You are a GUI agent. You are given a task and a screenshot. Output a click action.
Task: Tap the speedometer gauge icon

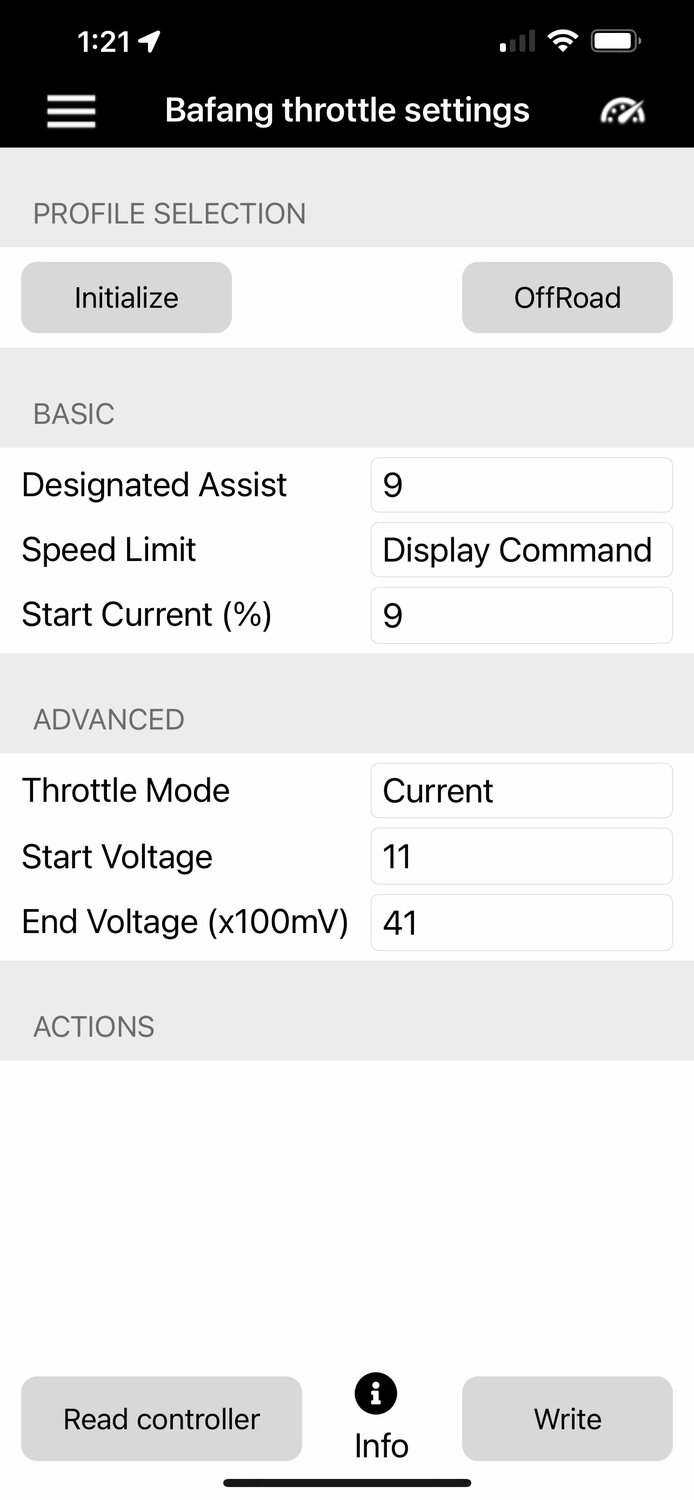[x=622, y=111]
